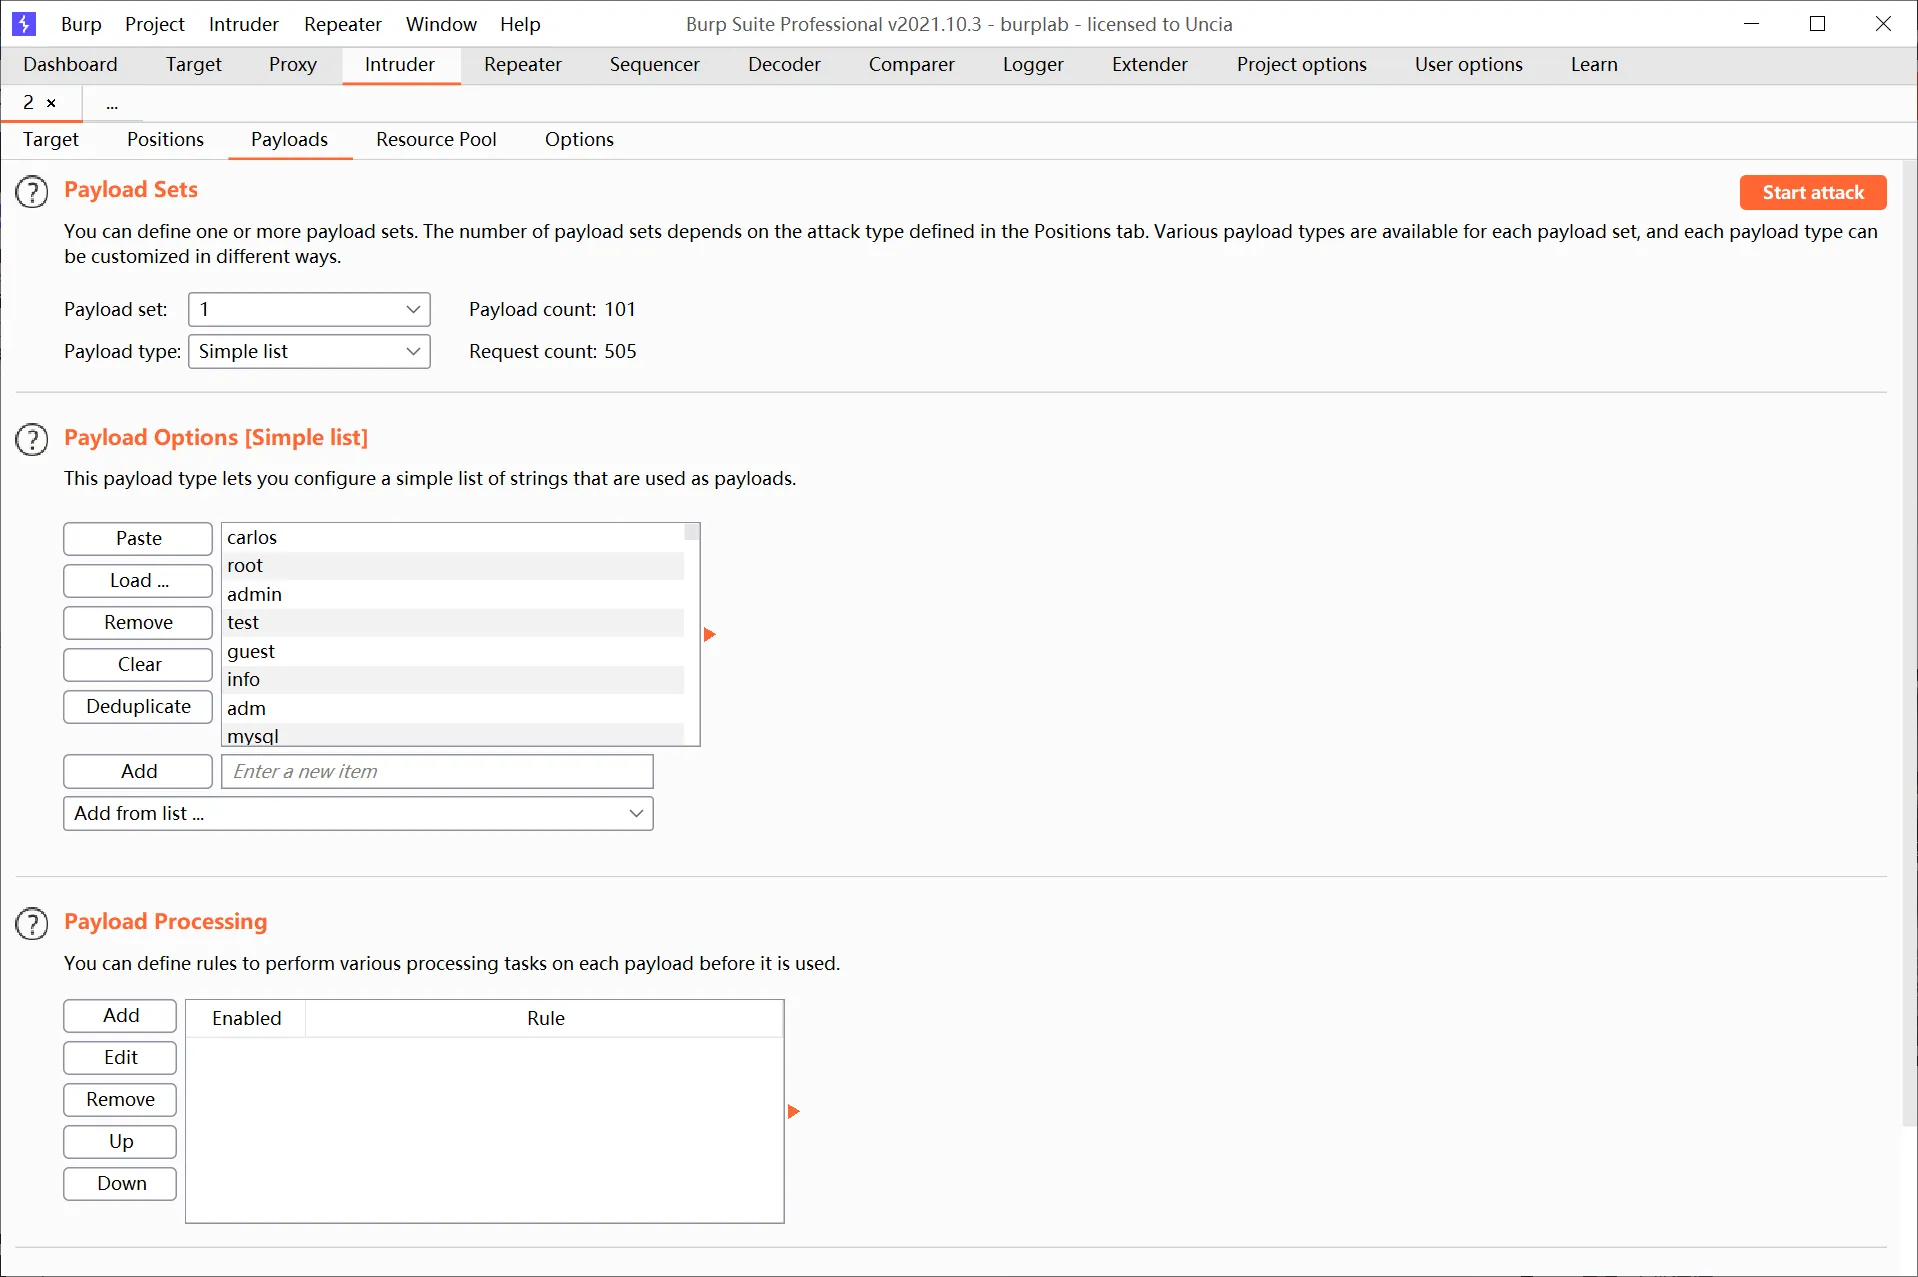Open the Learn tab
The image size is (1918, 1277).
click(x=1593, y=64)
